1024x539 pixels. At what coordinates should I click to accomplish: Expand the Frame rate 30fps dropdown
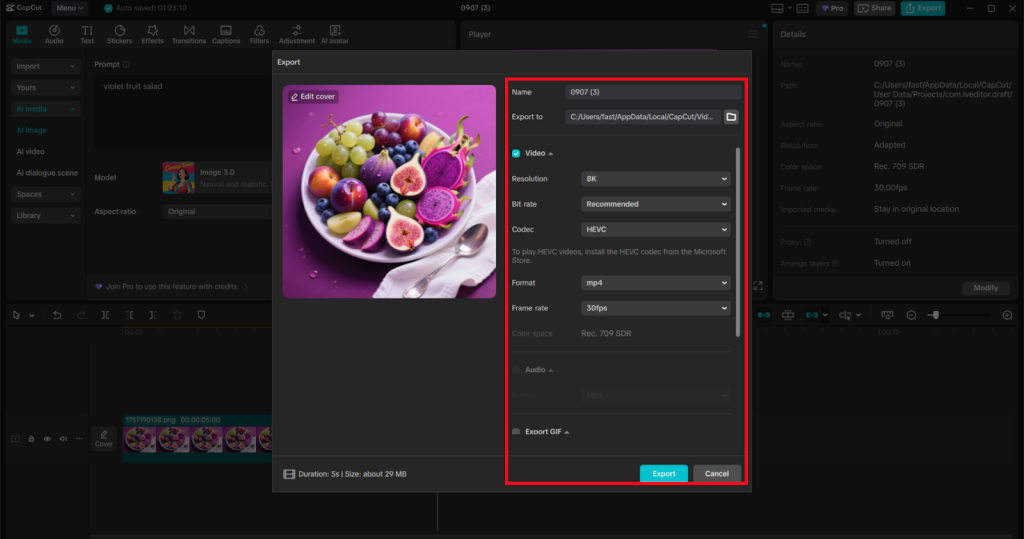click(656, 308)
